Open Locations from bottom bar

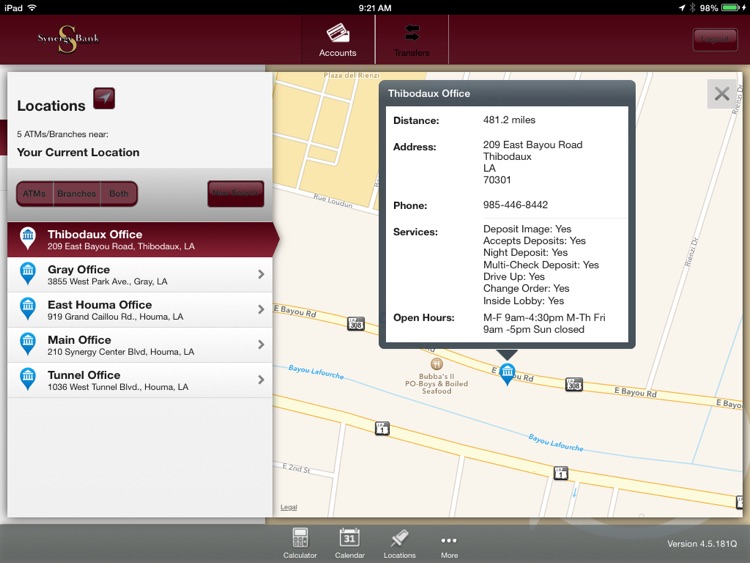pyautogui.click(x=399, y=543)
